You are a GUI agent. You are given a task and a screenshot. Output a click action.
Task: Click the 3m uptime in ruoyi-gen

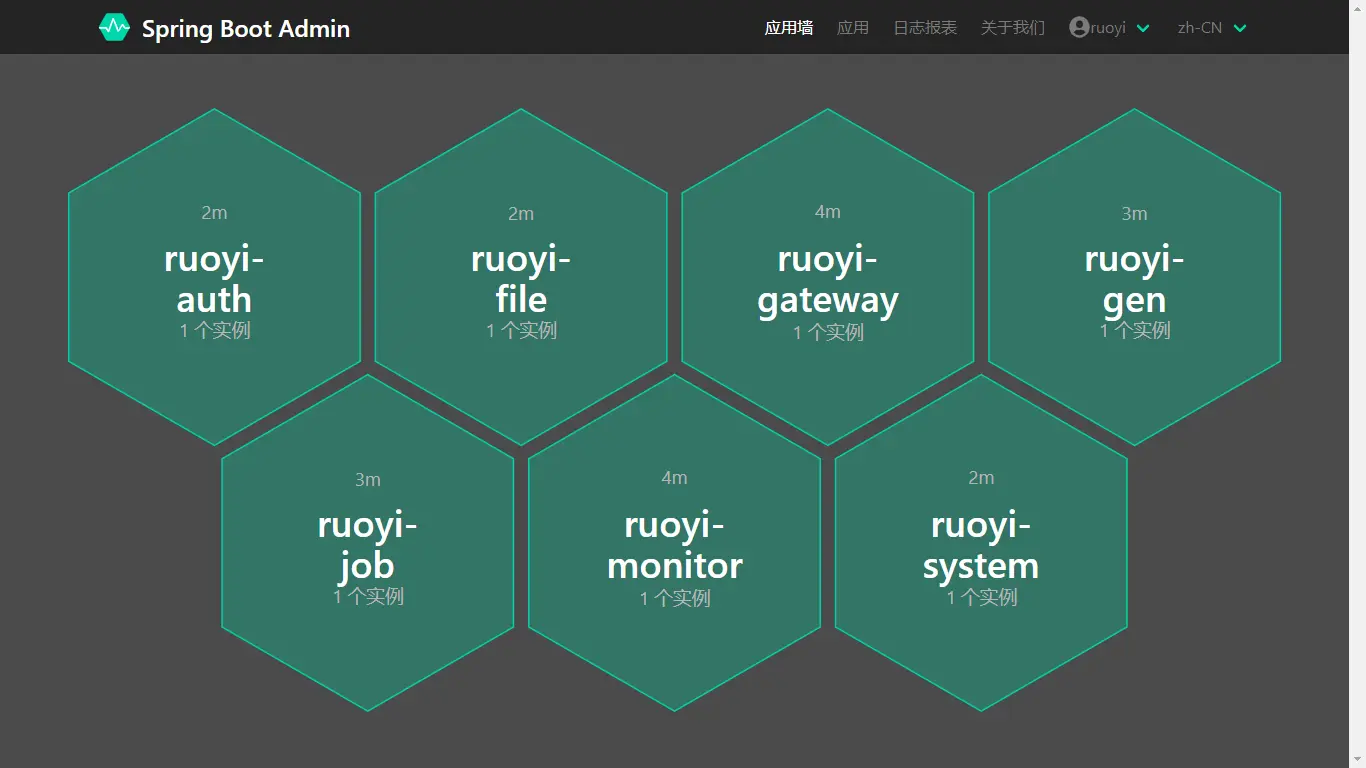pos(1135,213)
